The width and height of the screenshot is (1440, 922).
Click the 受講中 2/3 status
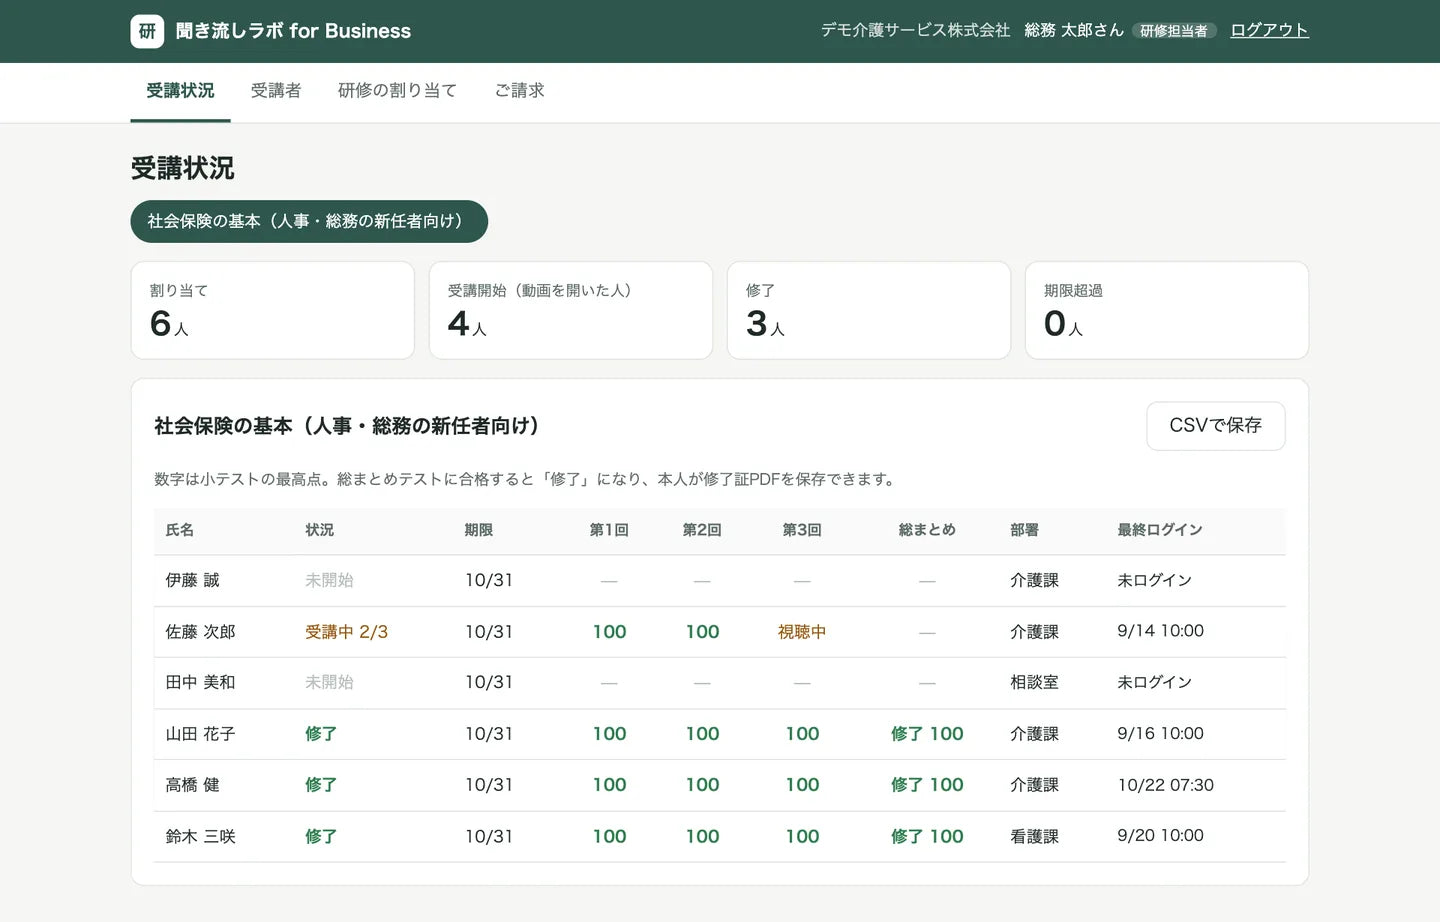346,632
